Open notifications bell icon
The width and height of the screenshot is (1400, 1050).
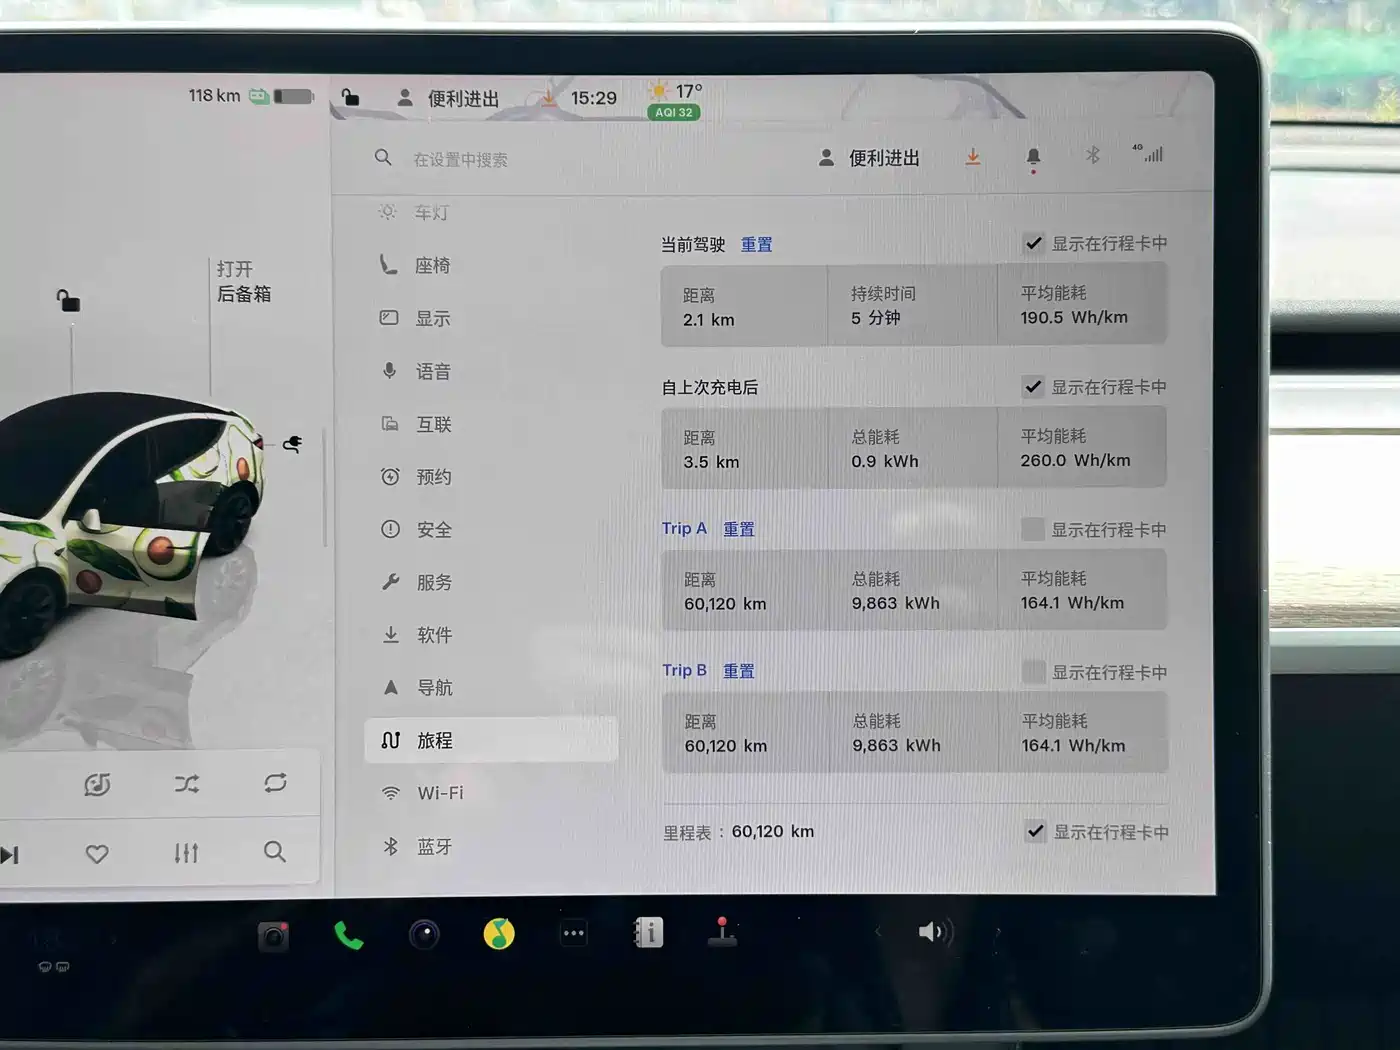(1033, 157)
